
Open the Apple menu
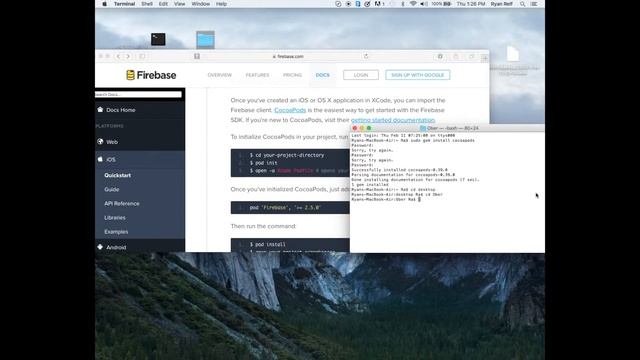point(104,4)
